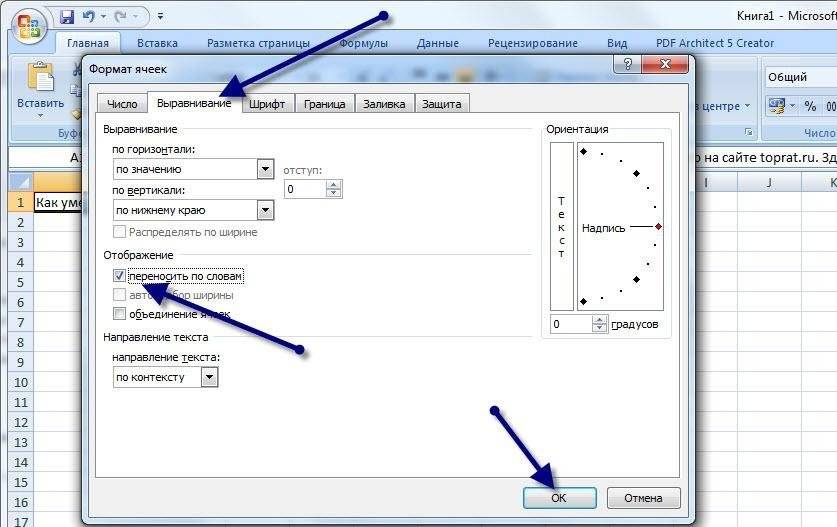Redo the last action
The width and height of the screenshot is (837, 527).
coord(120,17)
